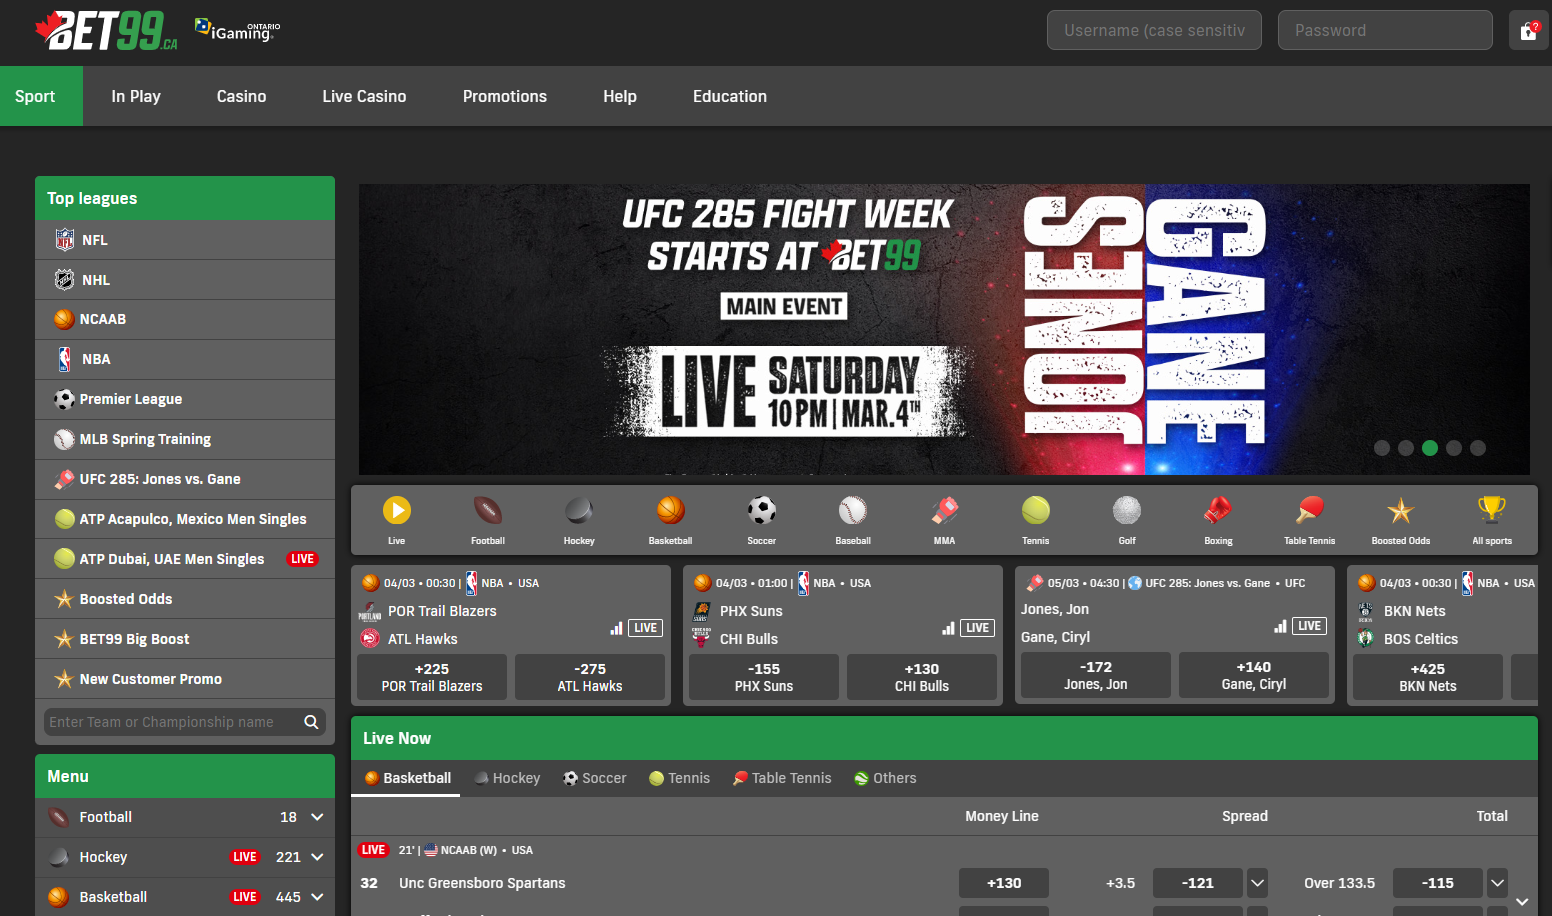Screen dimensions: 1552x916
Task: Select first banner carousel dot
Action: click(1382, 448)
